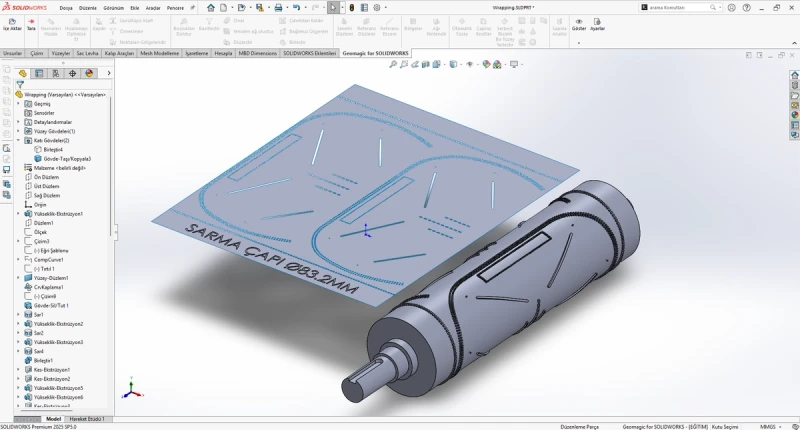
Task: Click the Apply Scene icon
Action: point(497,64)
